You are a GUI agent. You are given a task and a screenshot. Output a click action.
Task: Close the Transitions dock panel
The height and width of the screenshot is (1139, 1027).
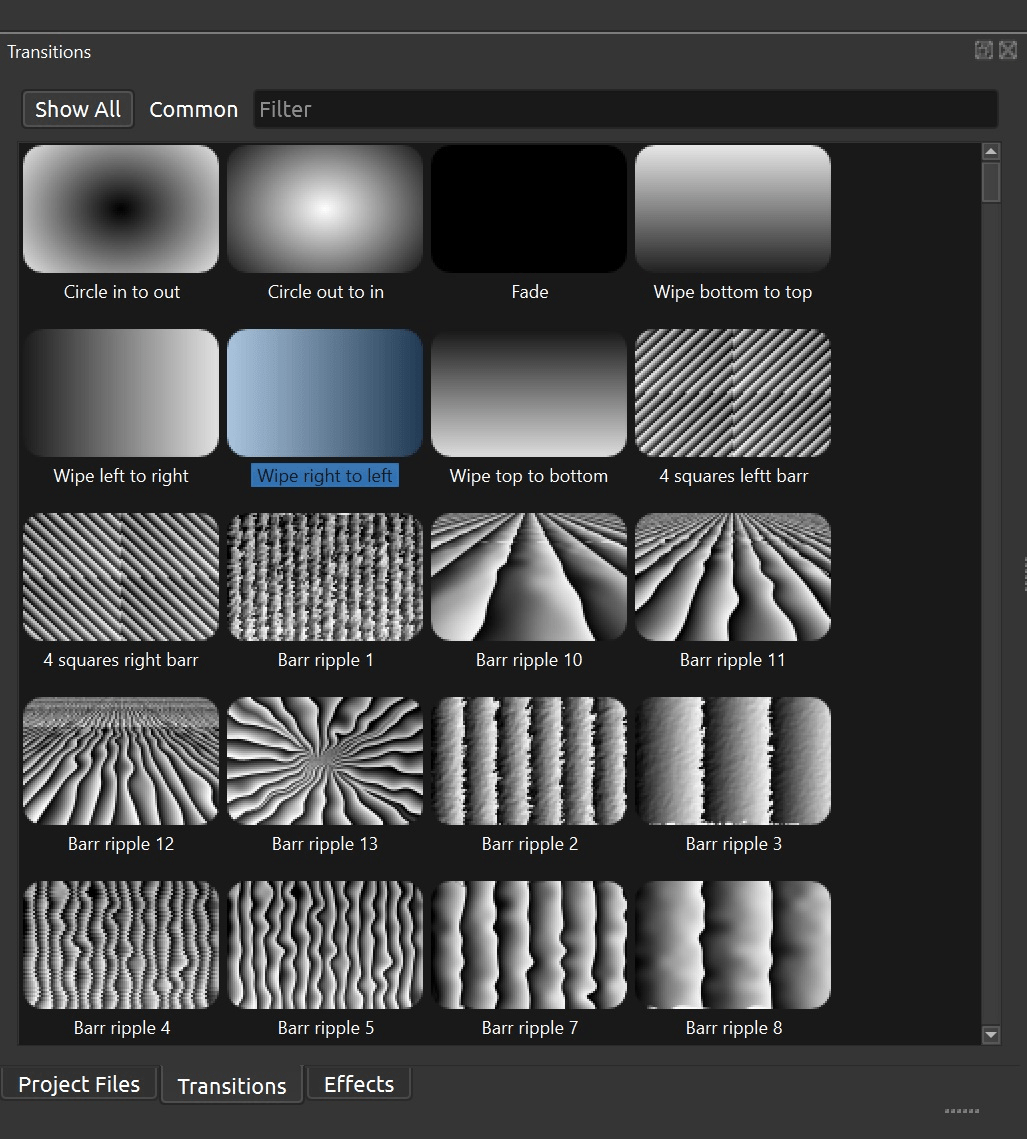(1008, 50)
